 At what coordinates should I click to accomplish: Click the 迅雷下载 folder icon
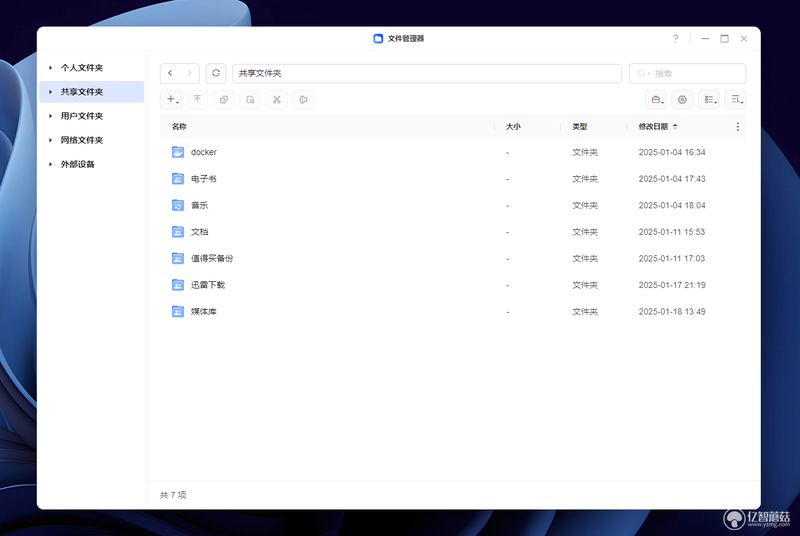(178, 285)
